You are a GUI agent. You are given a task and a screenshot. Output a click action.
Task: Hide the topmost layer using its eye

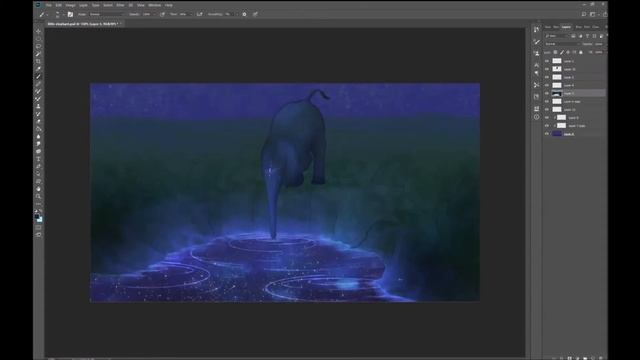tap(547, 61)
